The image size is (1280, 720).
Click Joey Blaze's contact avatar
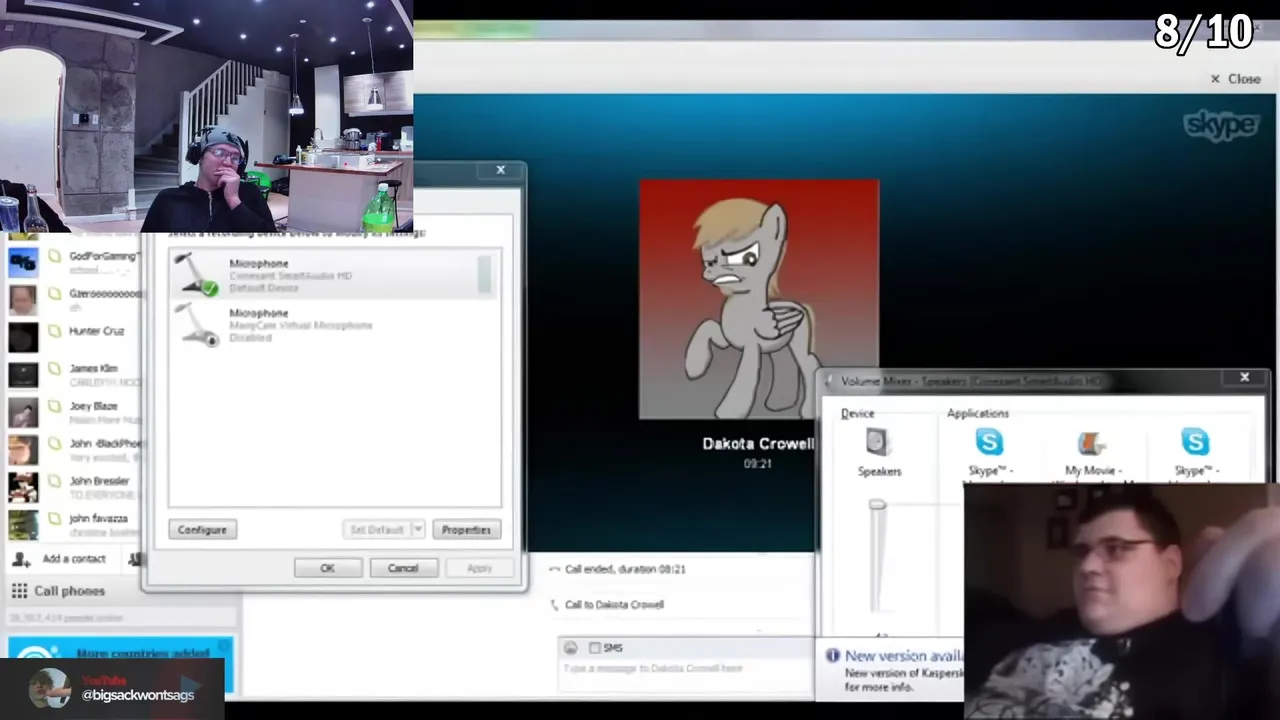23,412
